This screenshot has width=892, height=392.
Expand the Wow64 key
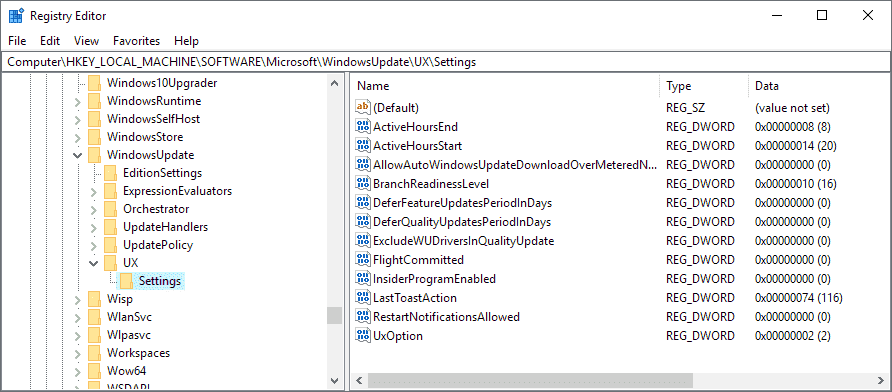[x=77, y=371]
